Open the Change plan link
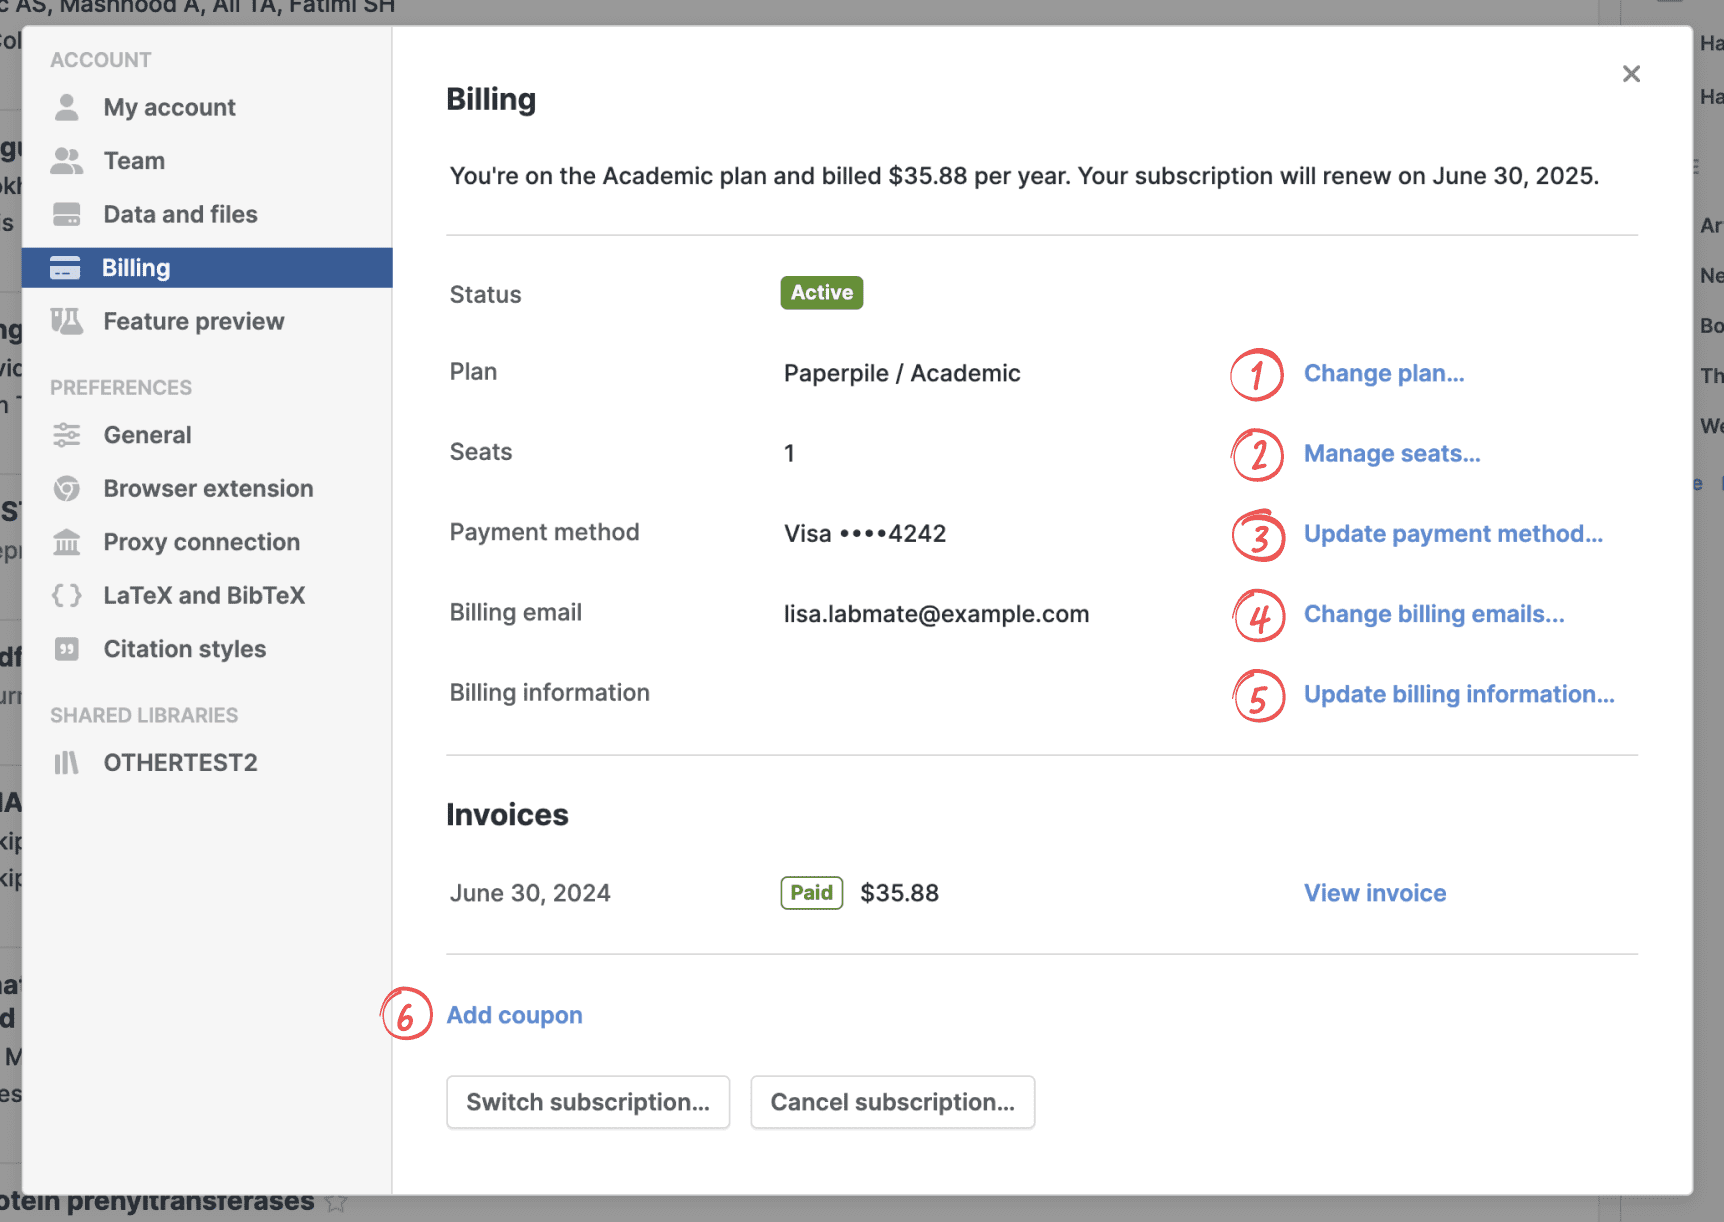This screenshot has width=1724, height=1222. pos(1383,373)
